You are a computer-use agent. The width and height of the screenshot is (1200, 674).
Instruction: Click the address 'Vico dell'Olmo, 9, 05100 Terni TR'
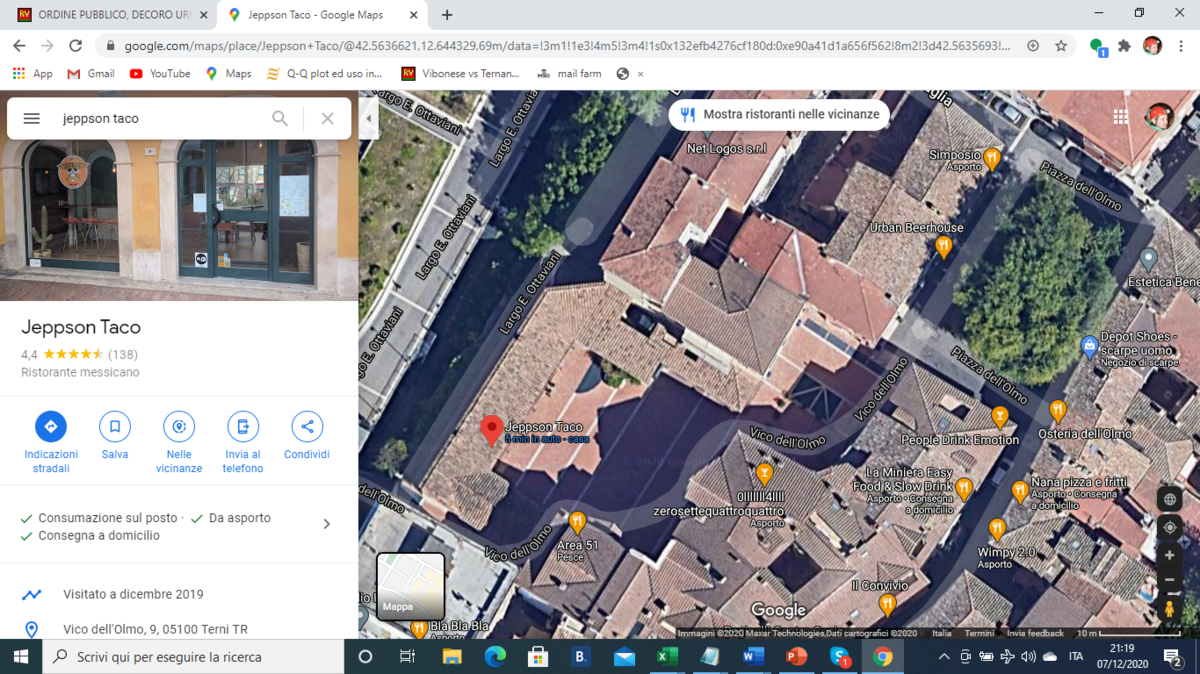(x=155, y=629)
